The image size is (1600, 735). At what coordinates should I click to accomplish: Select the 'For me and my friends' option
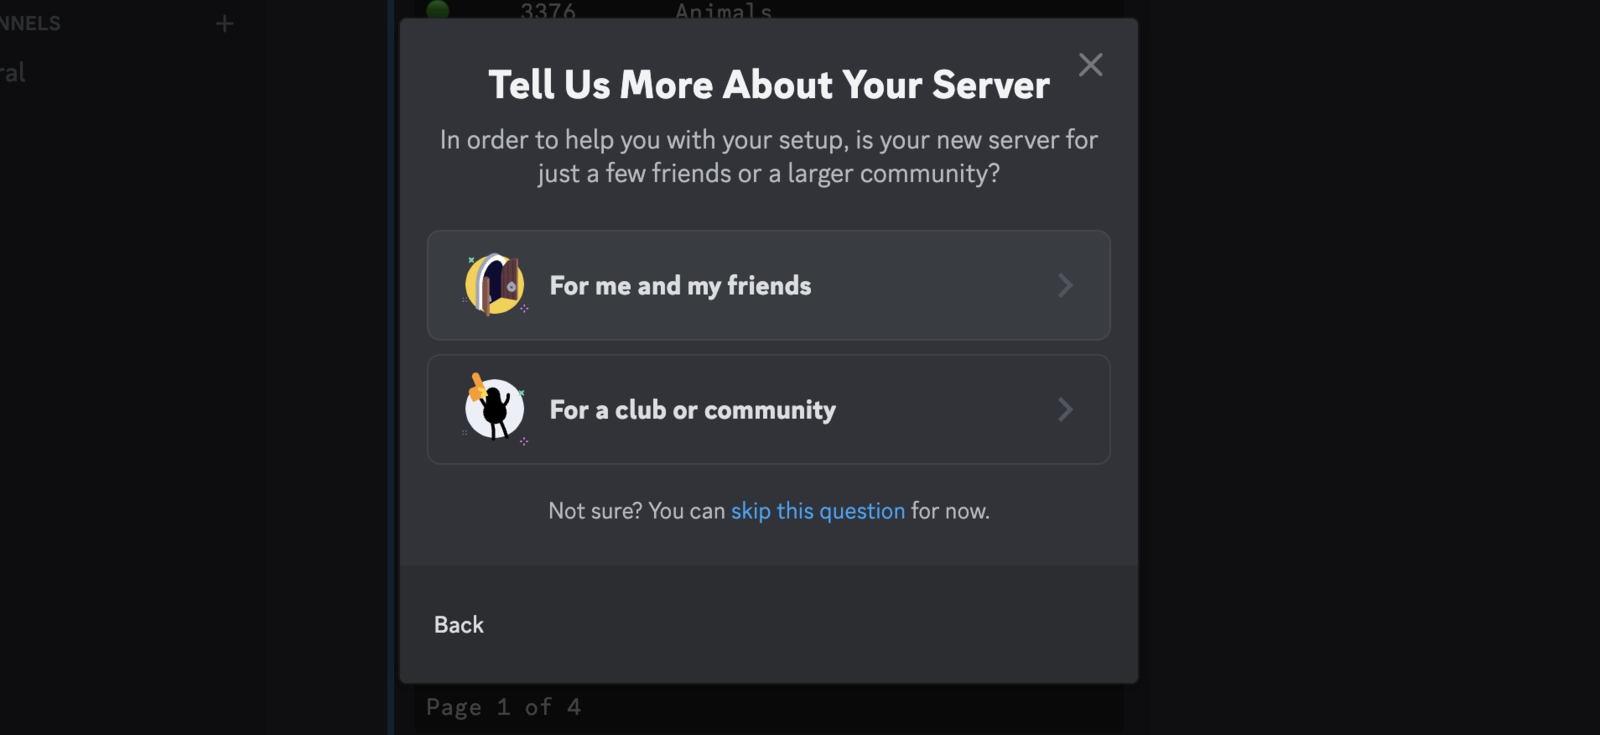(768, 285)
